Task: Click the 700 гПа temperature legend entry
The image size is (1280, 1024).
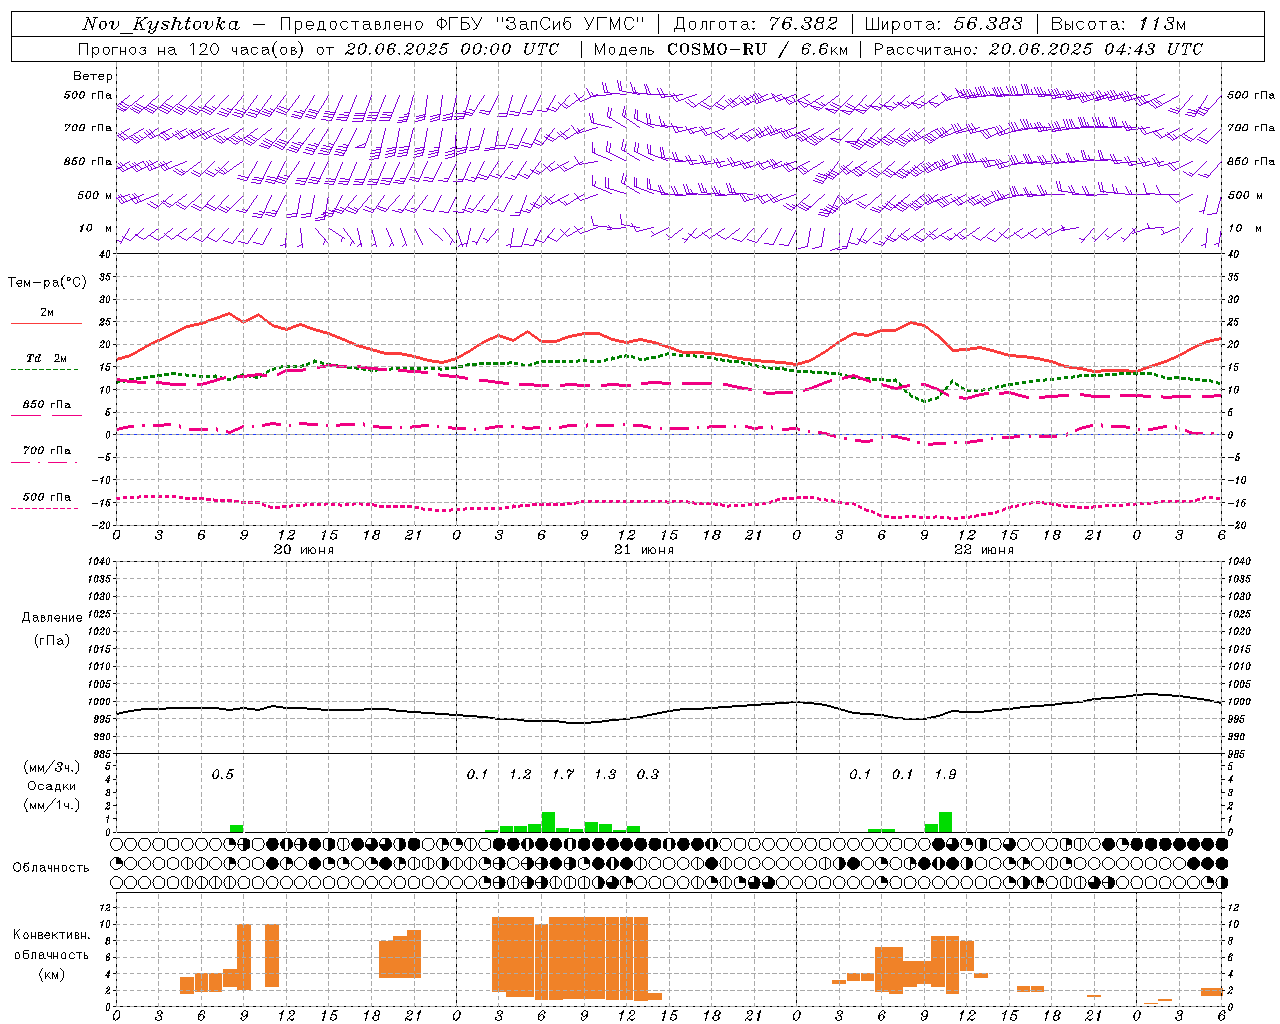Action: click(46, 450)
